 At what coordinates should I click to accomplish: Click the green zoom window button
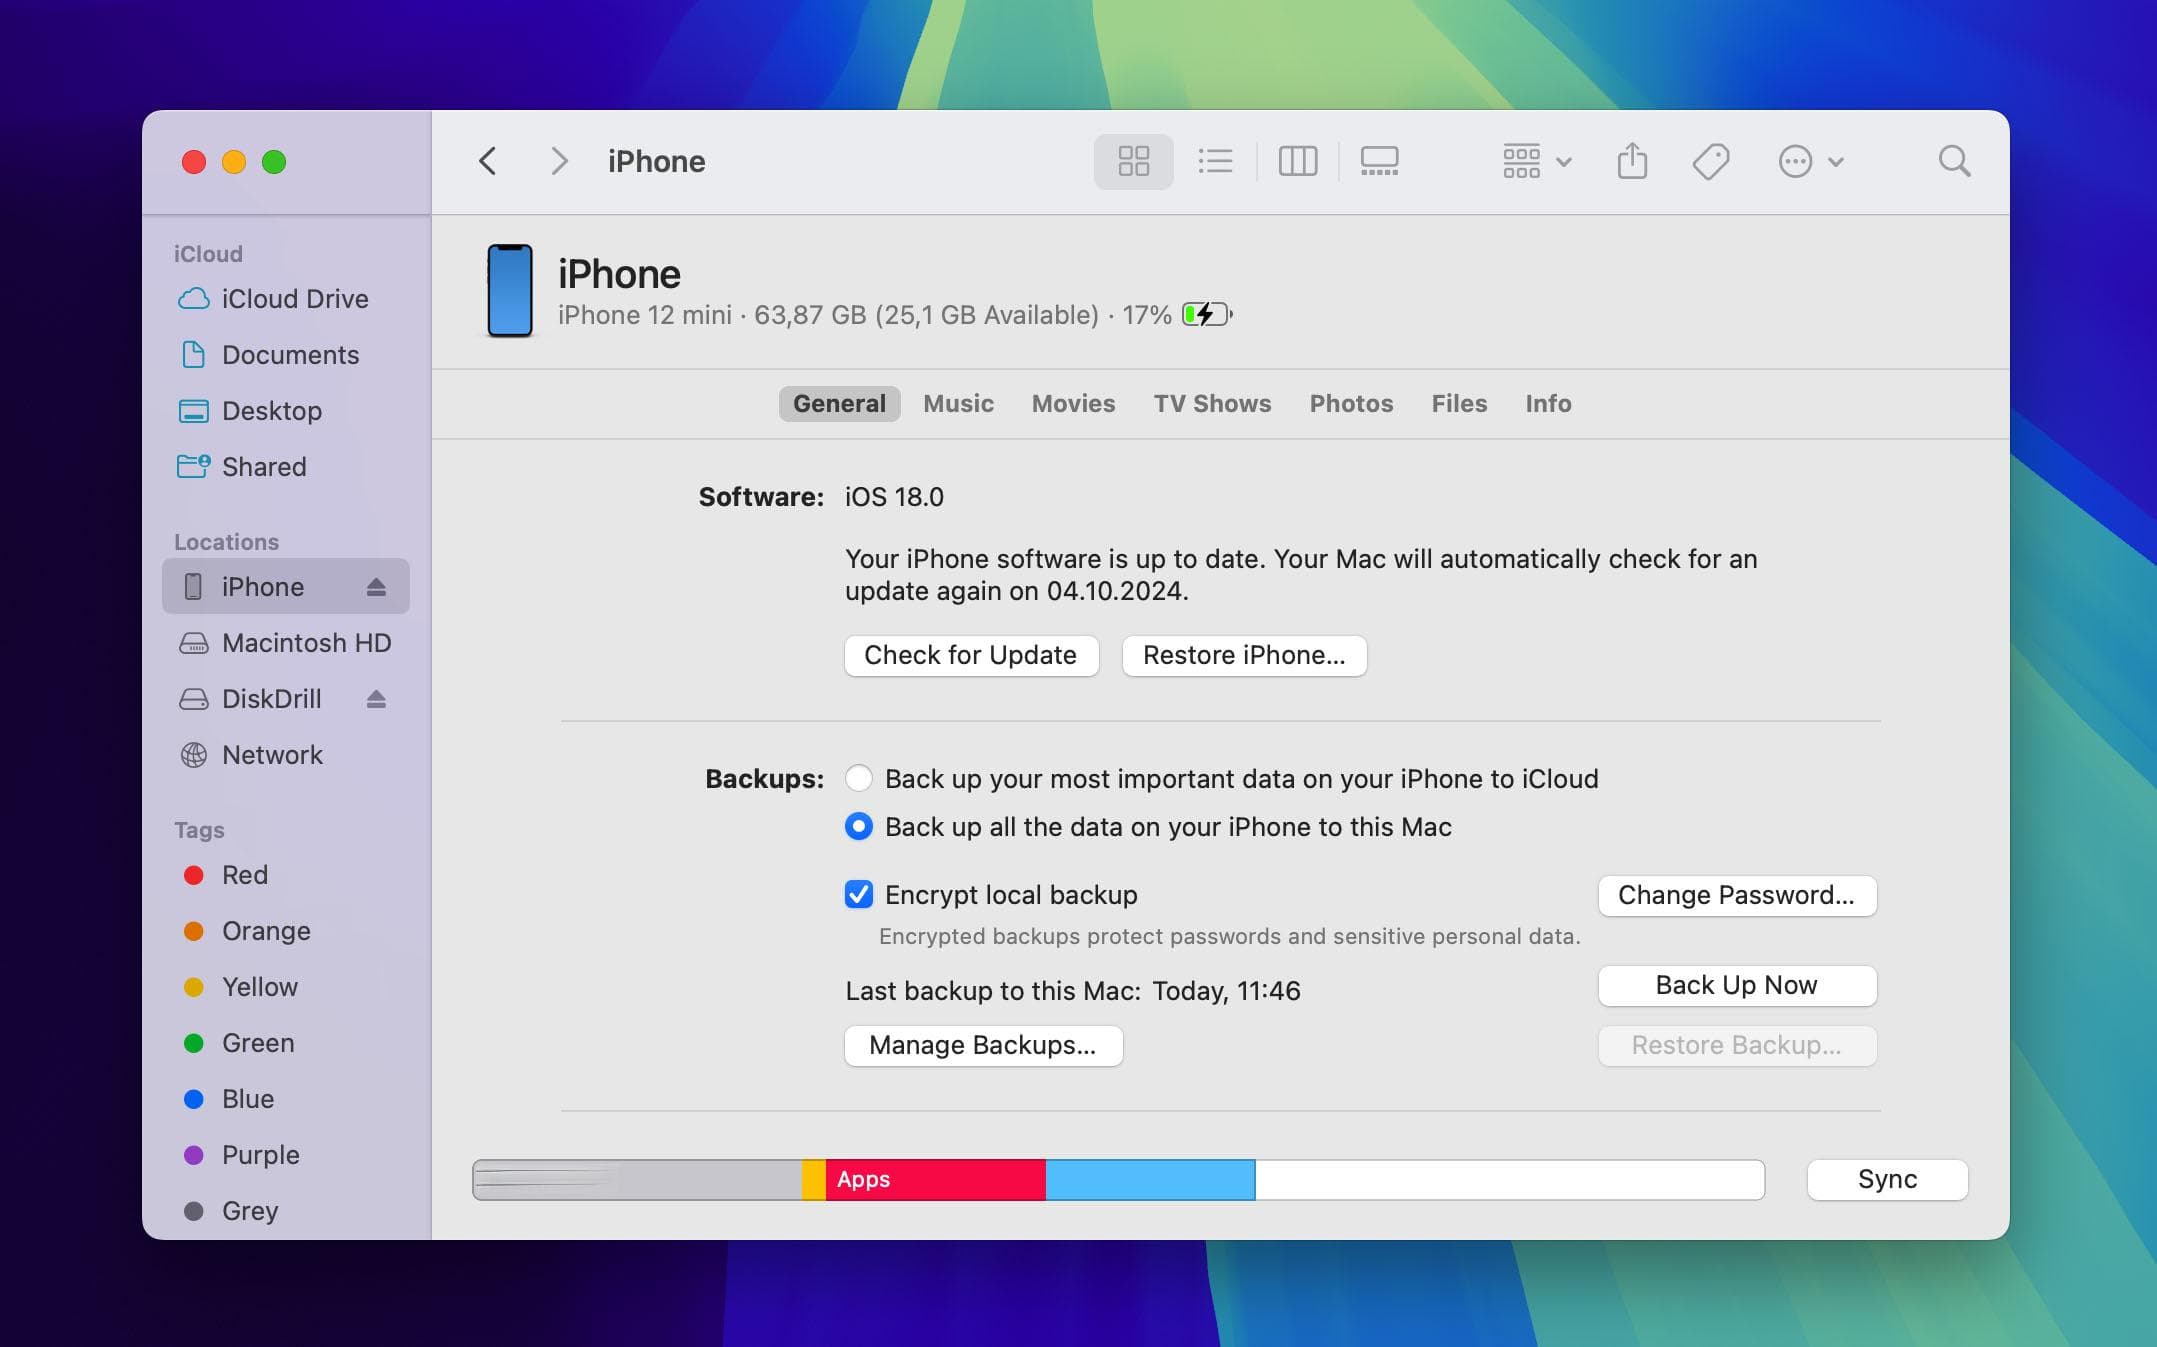[274, 162]
